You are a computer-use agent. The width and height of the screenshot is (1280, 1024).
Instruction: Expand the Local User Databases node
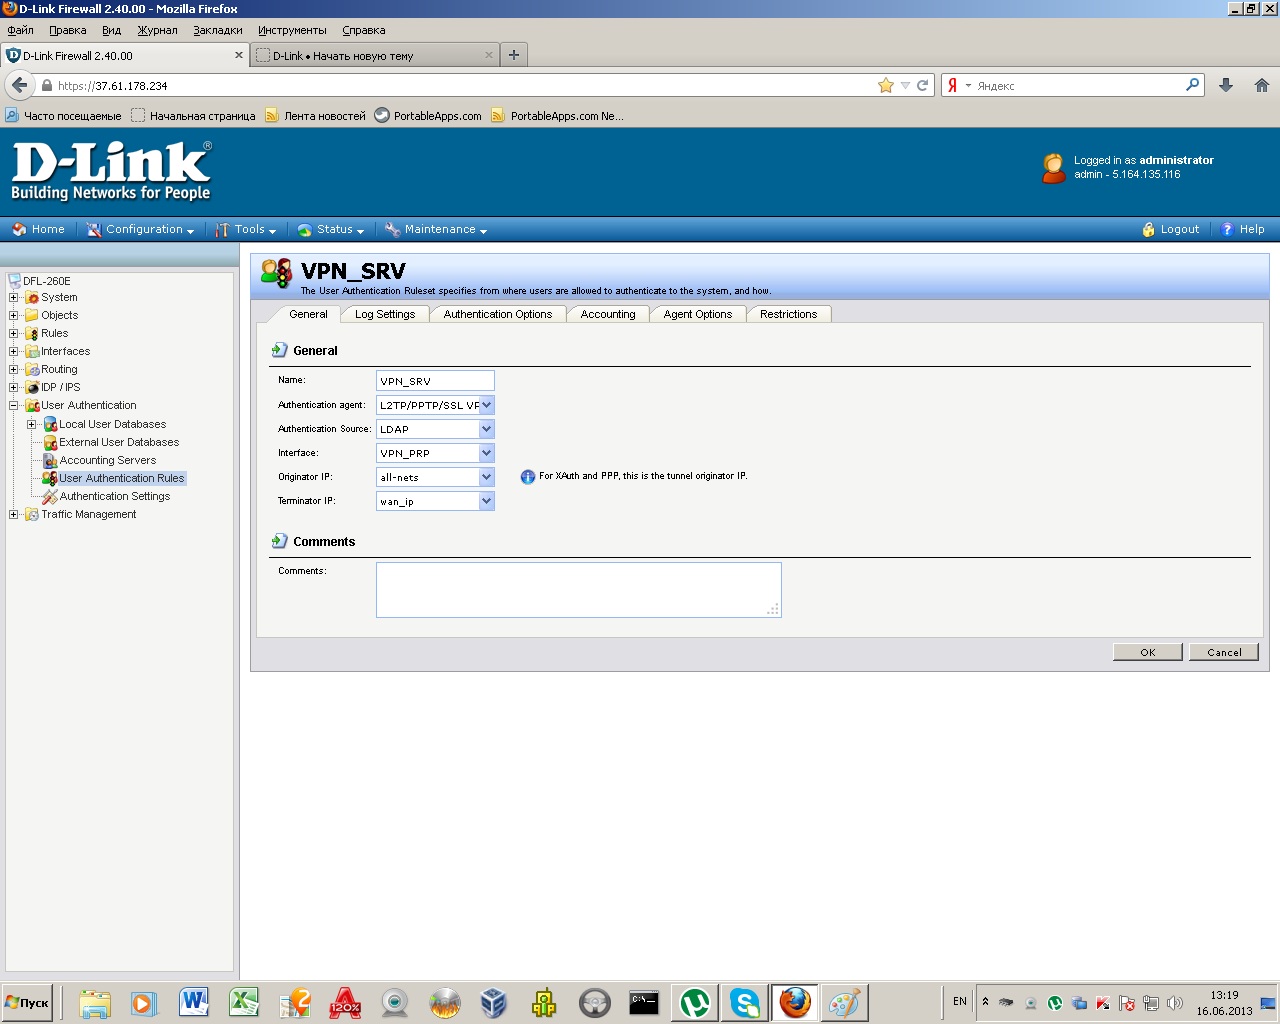(32, 425)
